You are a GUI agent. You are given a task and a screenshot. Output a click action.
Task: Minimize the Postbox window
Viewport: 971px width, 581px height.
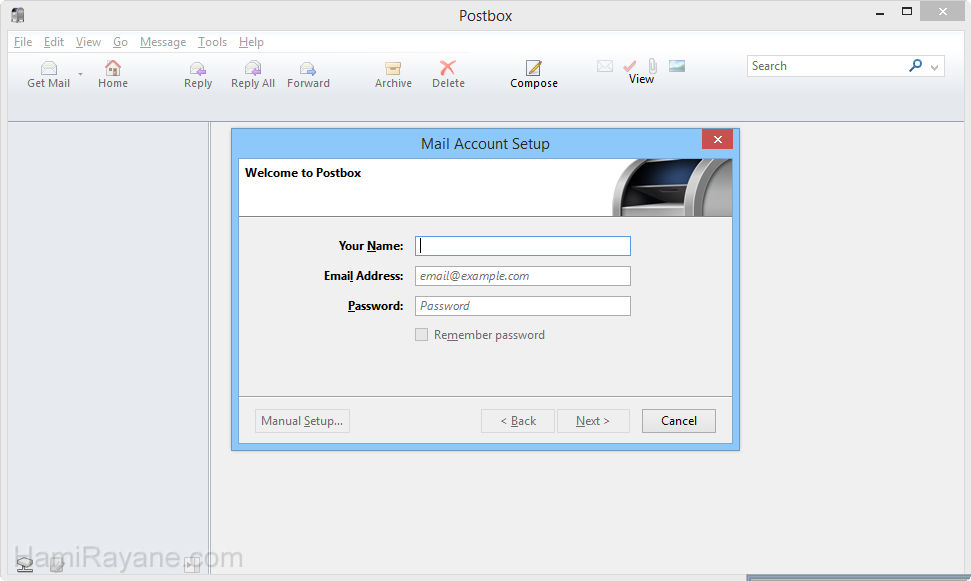[x=880, y=12]
